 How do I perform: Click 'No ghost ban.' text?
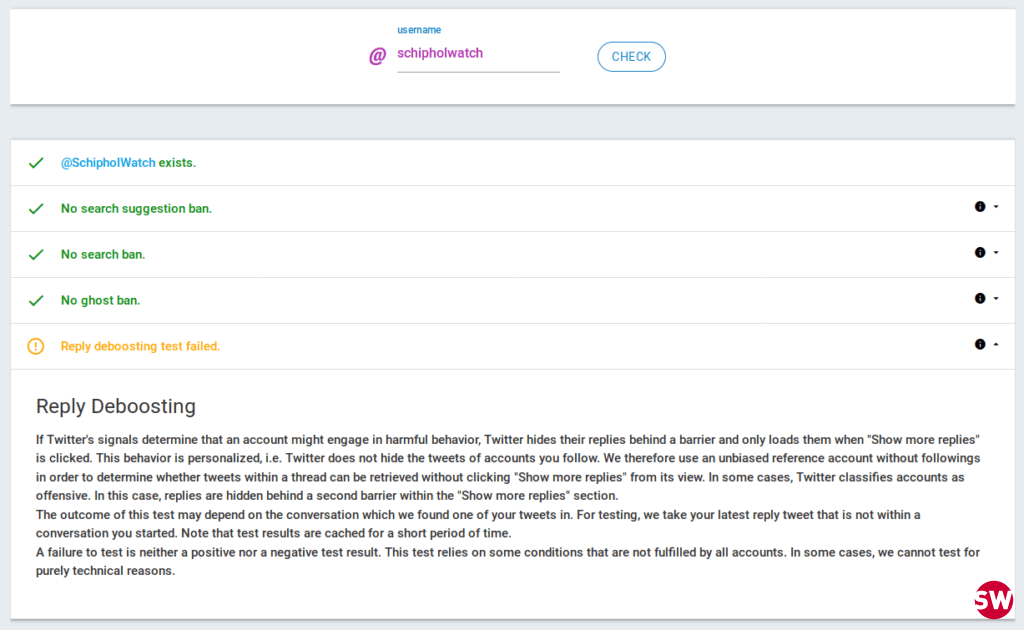pyautogui.click(x=100, y=300)
